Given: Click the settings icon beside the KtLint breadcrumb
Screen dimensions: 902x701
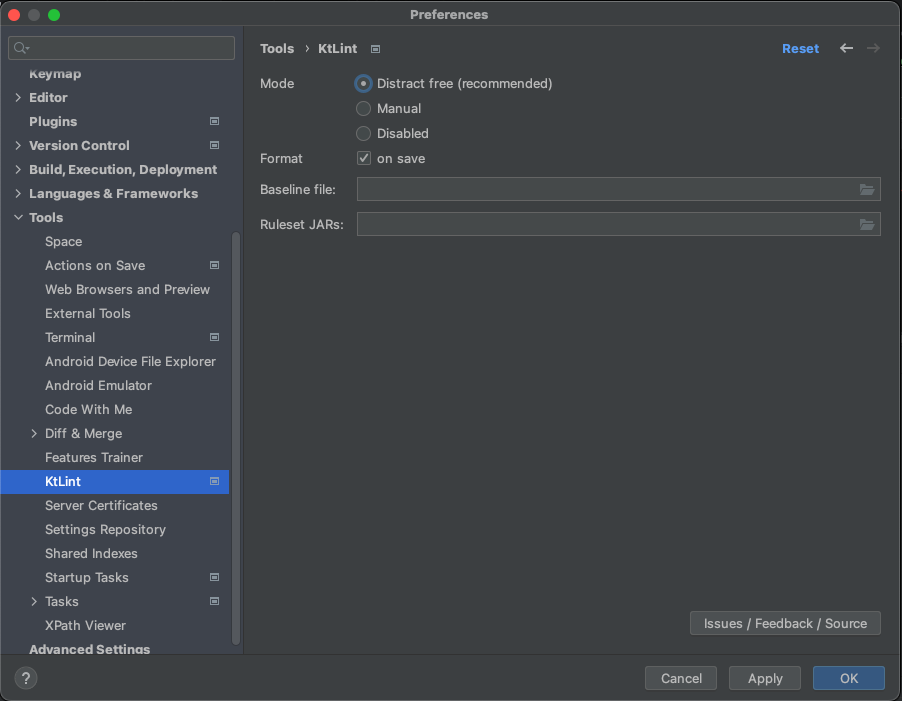Looking at the screenshot, I should [374, 48].
